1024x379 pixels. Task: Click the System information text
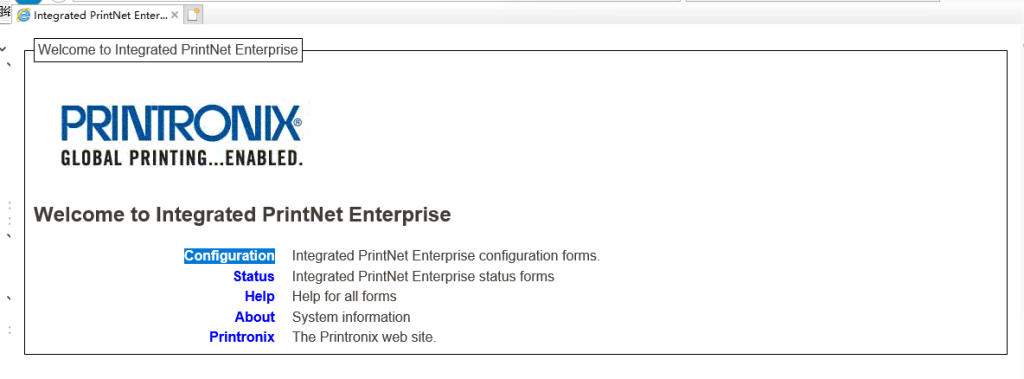[x=351, y=317]
